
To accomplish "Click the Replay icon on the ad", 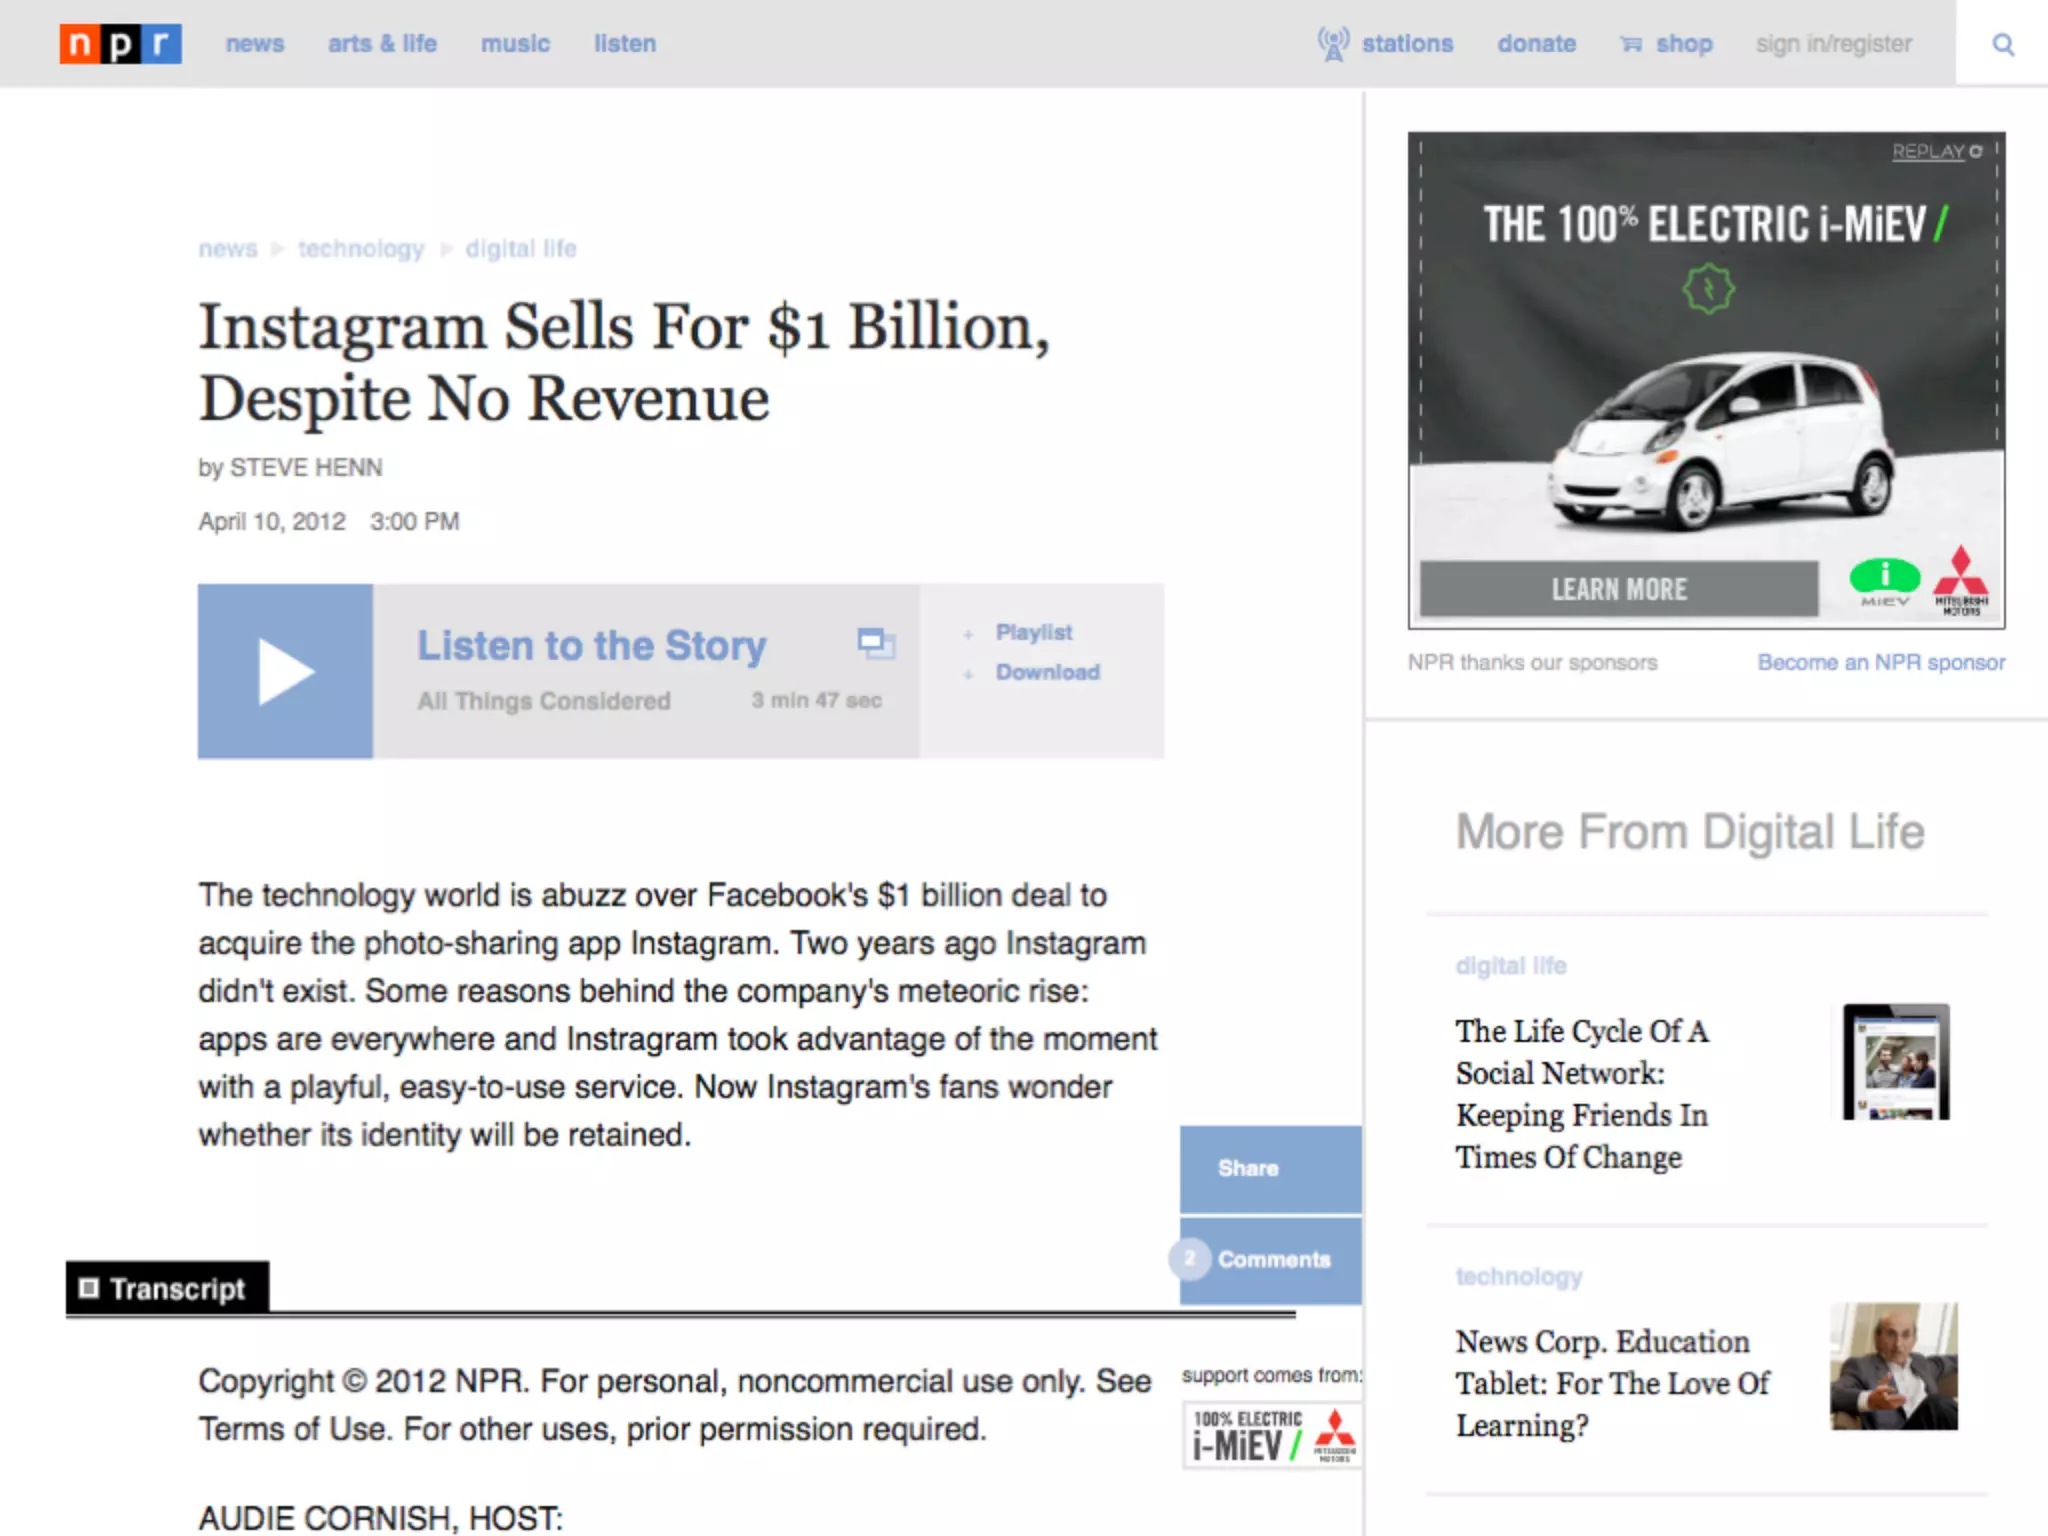I will [1976, 151].
